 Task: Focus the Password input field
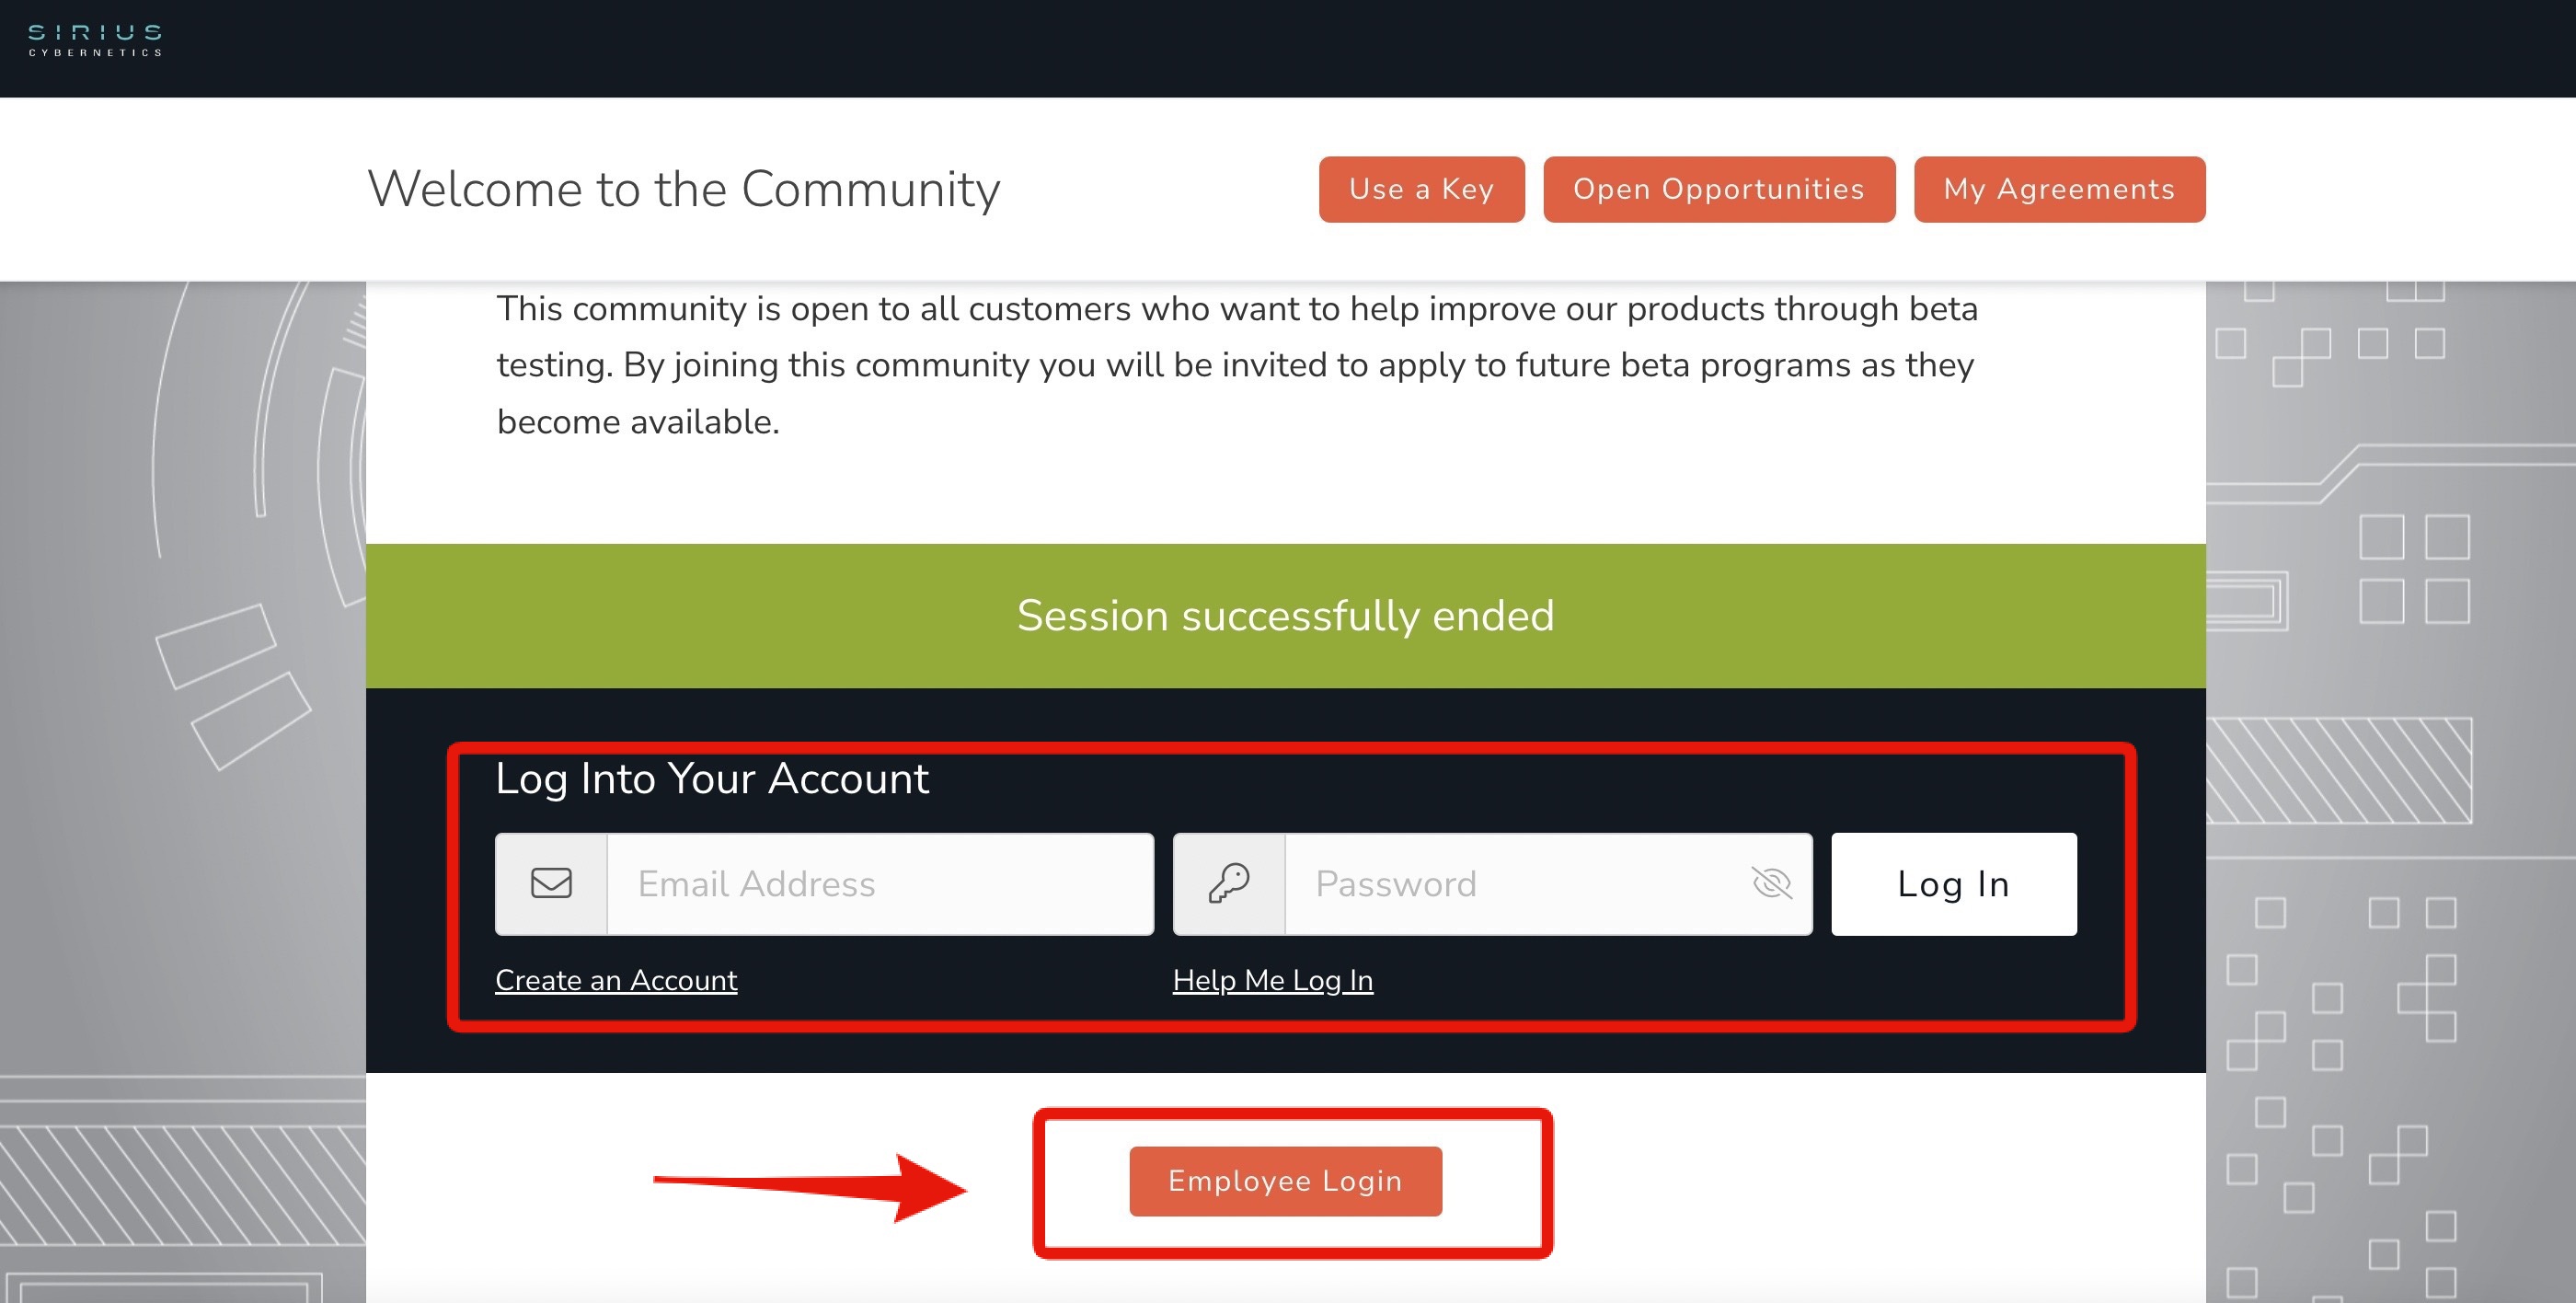(x=1548, y=884)
